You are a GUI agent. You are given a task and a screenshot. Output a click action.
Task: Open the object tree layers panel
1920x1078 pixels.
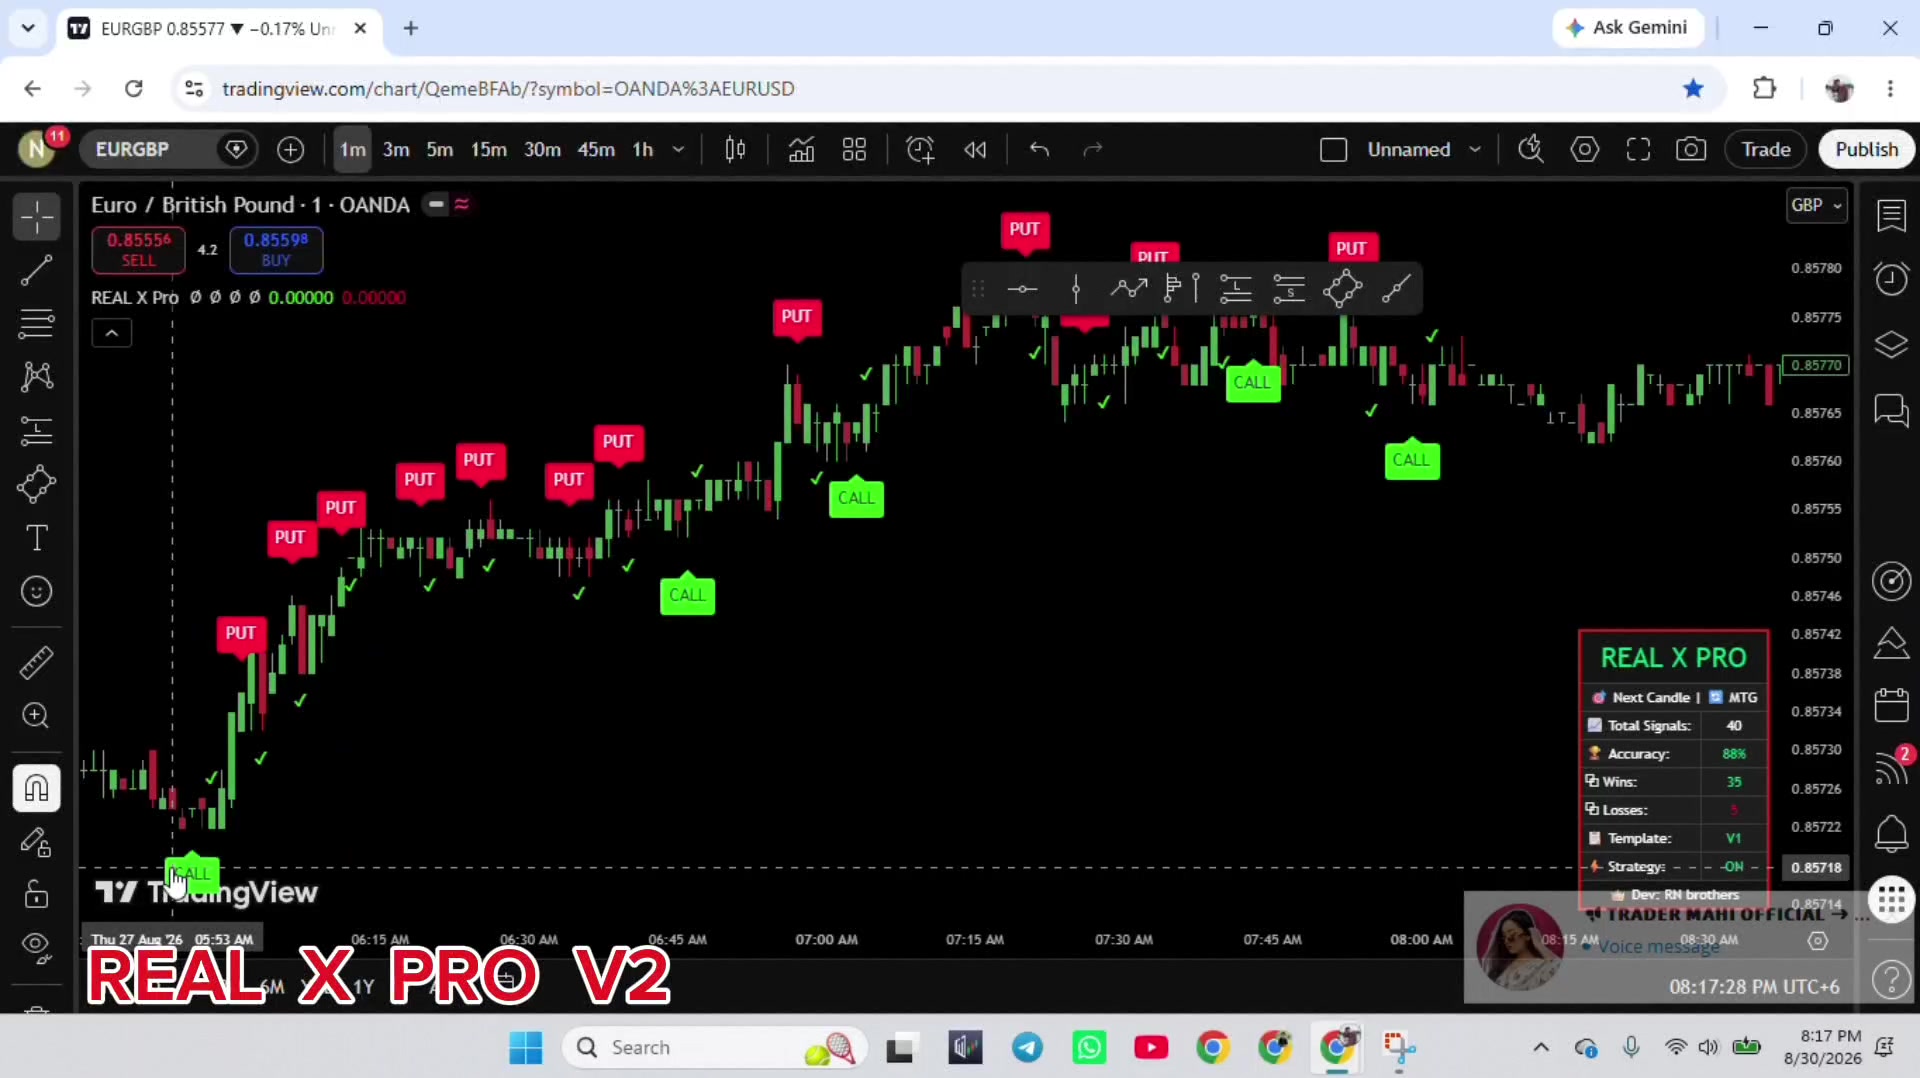(x=1891, y=345)
